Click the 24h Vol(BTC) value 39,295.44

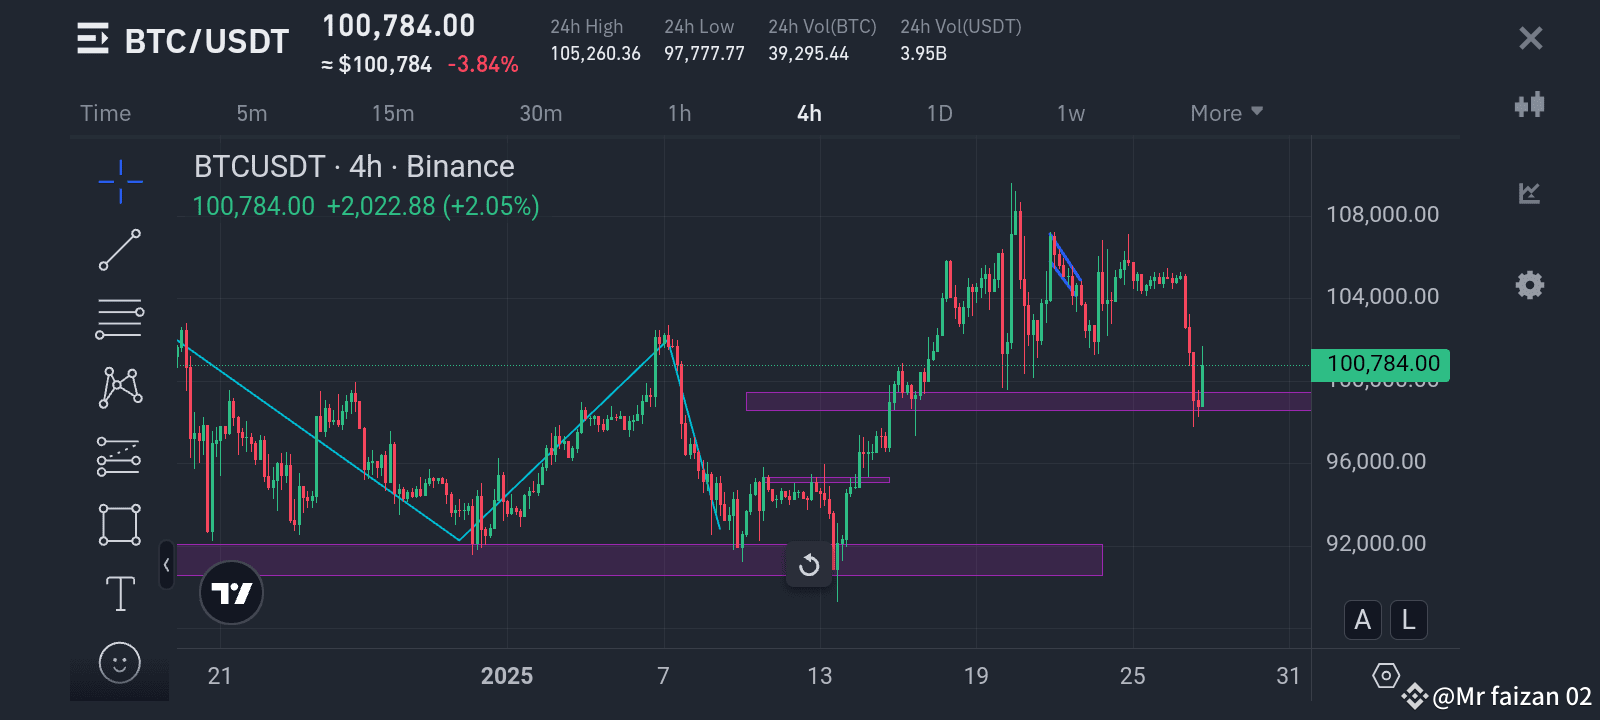click(808, 54)
